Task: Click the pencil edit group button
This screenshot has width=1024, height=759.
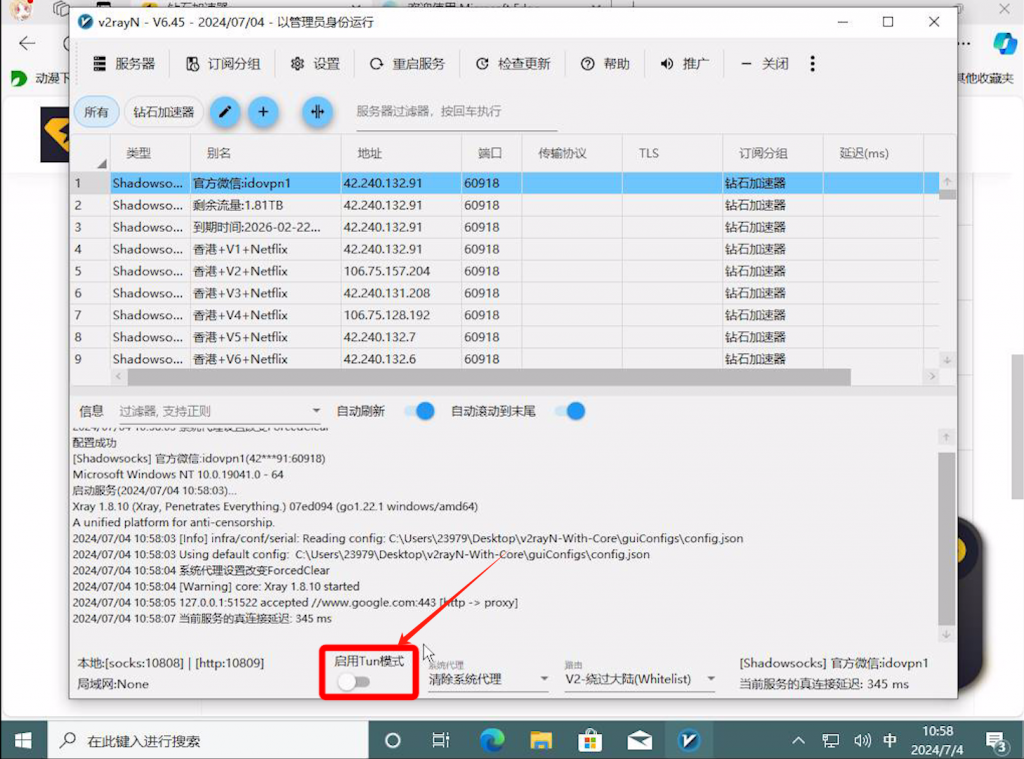Action: tap(225, 112)
